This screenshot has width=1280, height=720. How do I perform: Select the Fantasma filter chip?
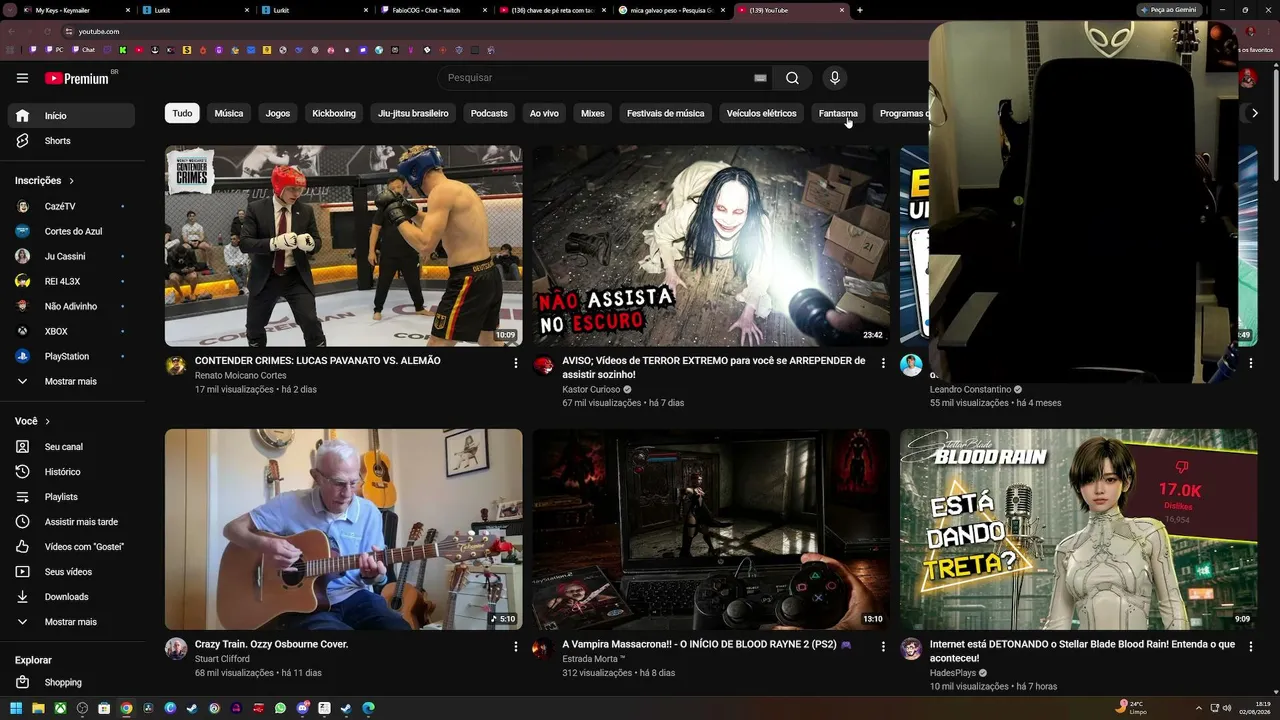838,113
